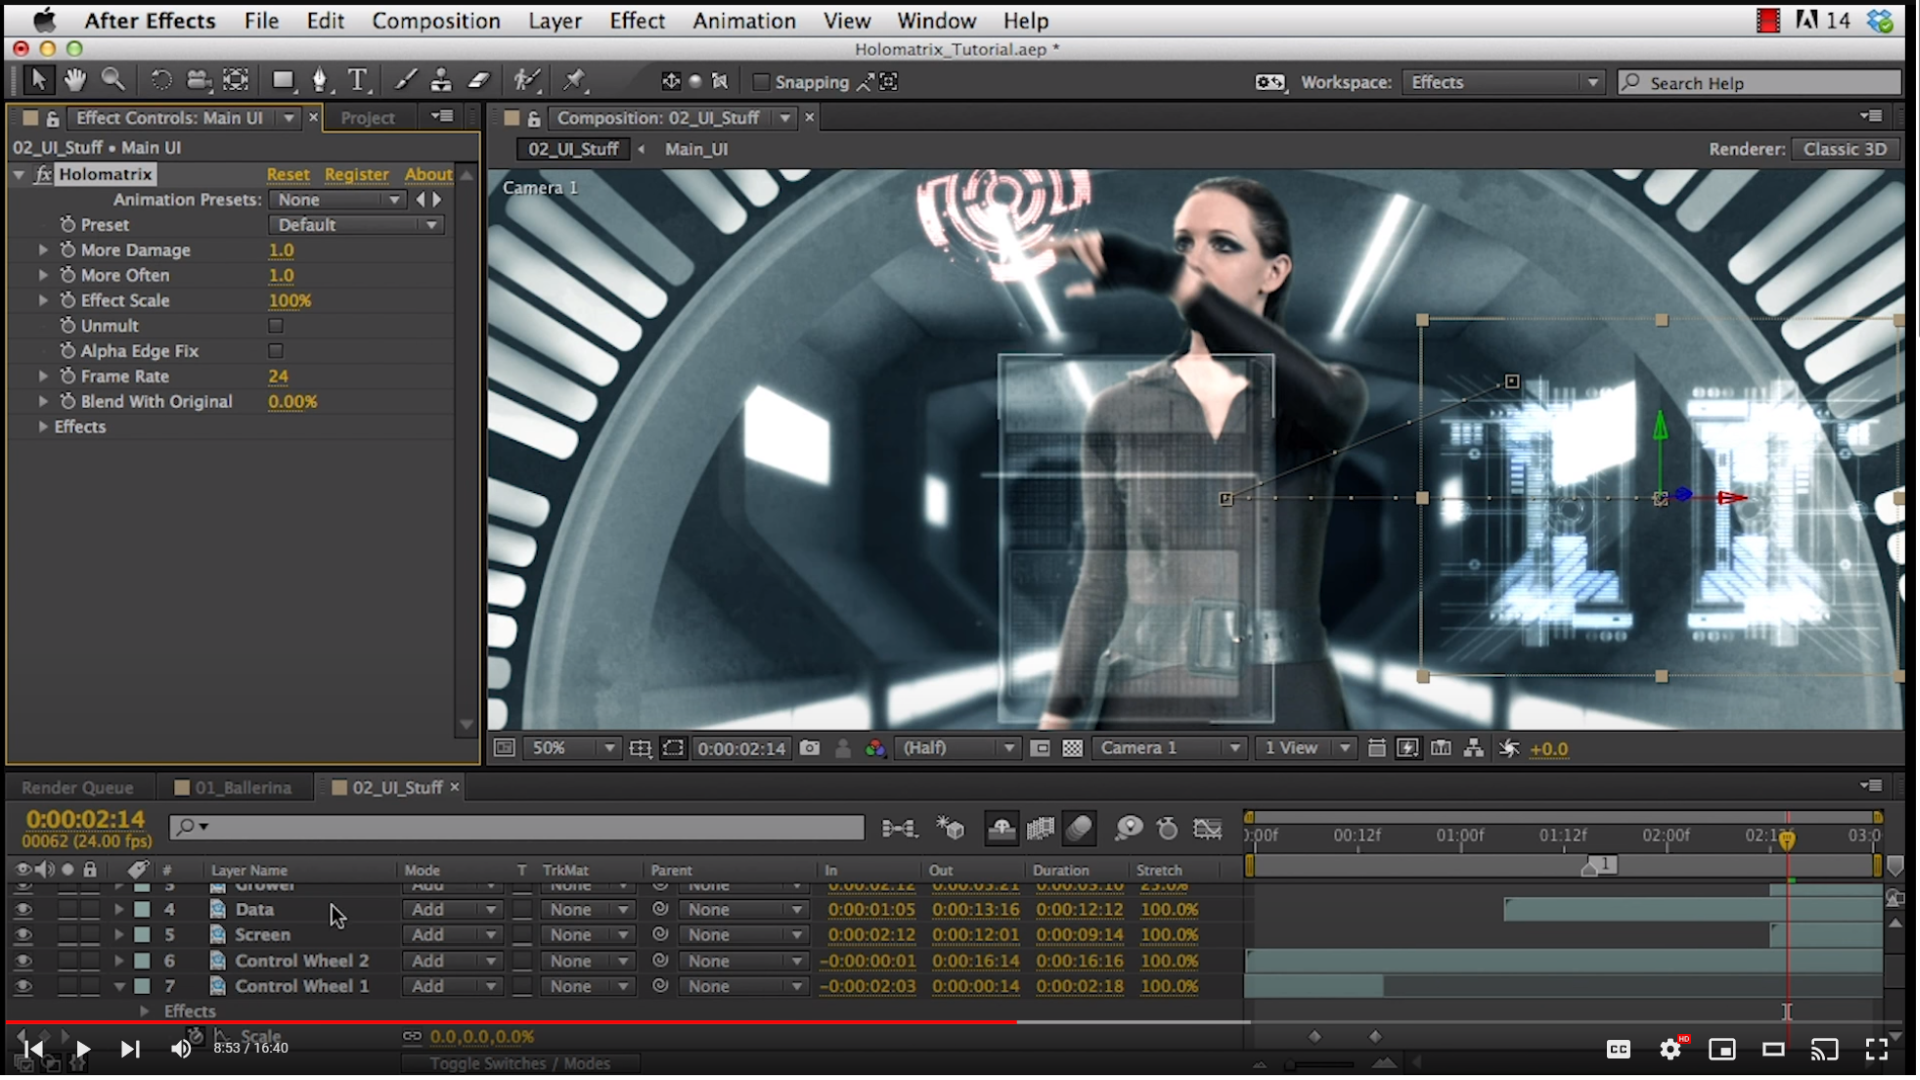Expand the More Damage property

pos(43,250)
